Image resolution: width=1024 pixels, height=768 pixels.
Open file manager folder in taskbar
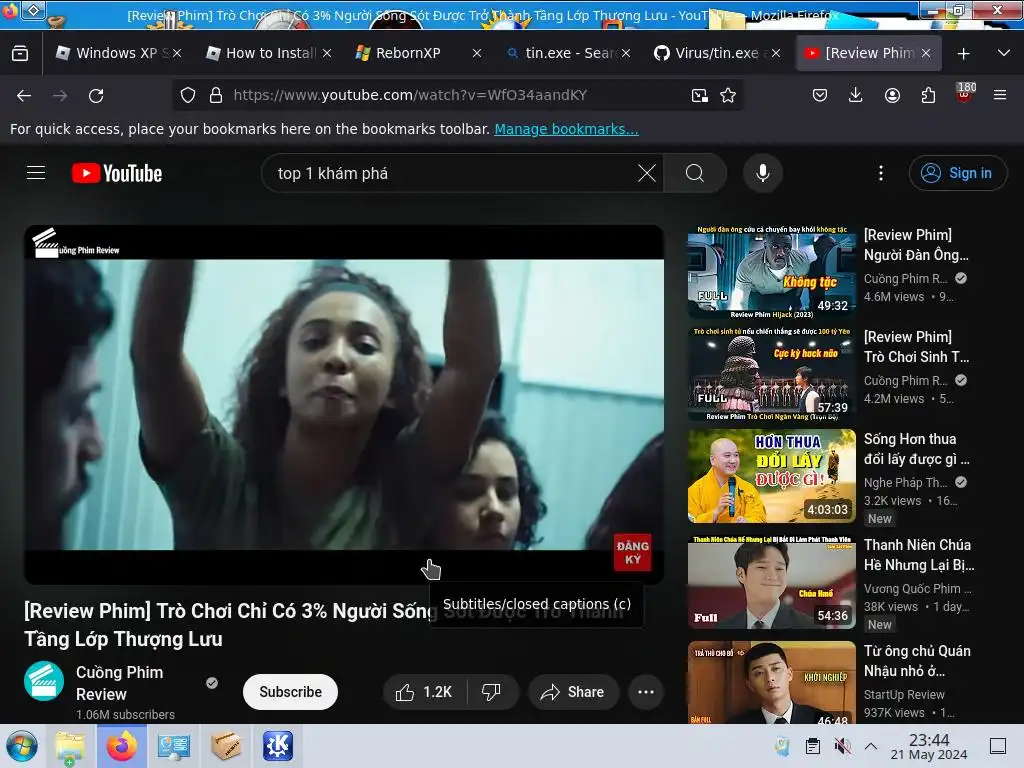click(x=69, y=746)
